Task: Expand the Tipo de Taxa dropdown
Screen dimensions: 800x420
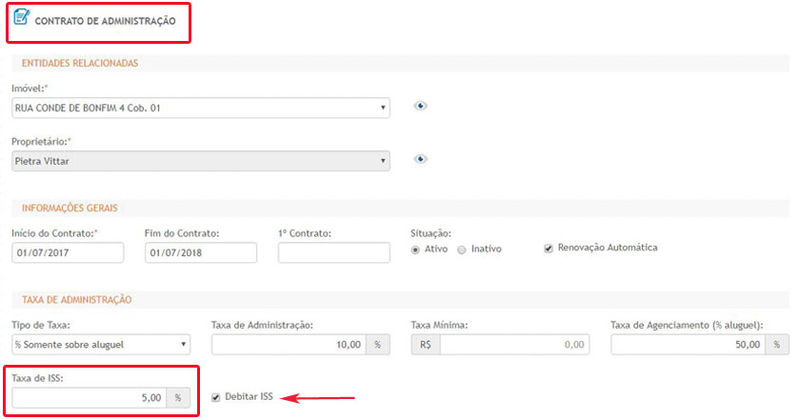Action: 100,344
